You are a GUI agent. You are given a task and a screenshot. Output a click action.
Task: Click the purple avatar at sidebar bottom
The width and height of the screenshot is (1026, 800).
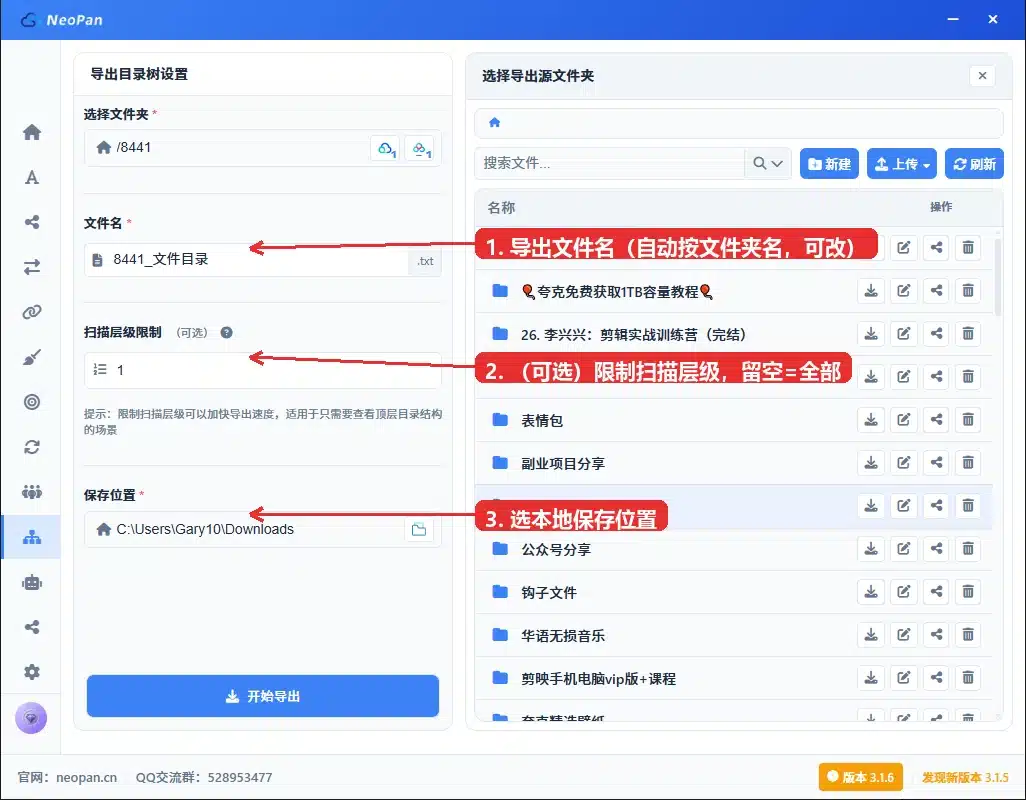(31, 718)
